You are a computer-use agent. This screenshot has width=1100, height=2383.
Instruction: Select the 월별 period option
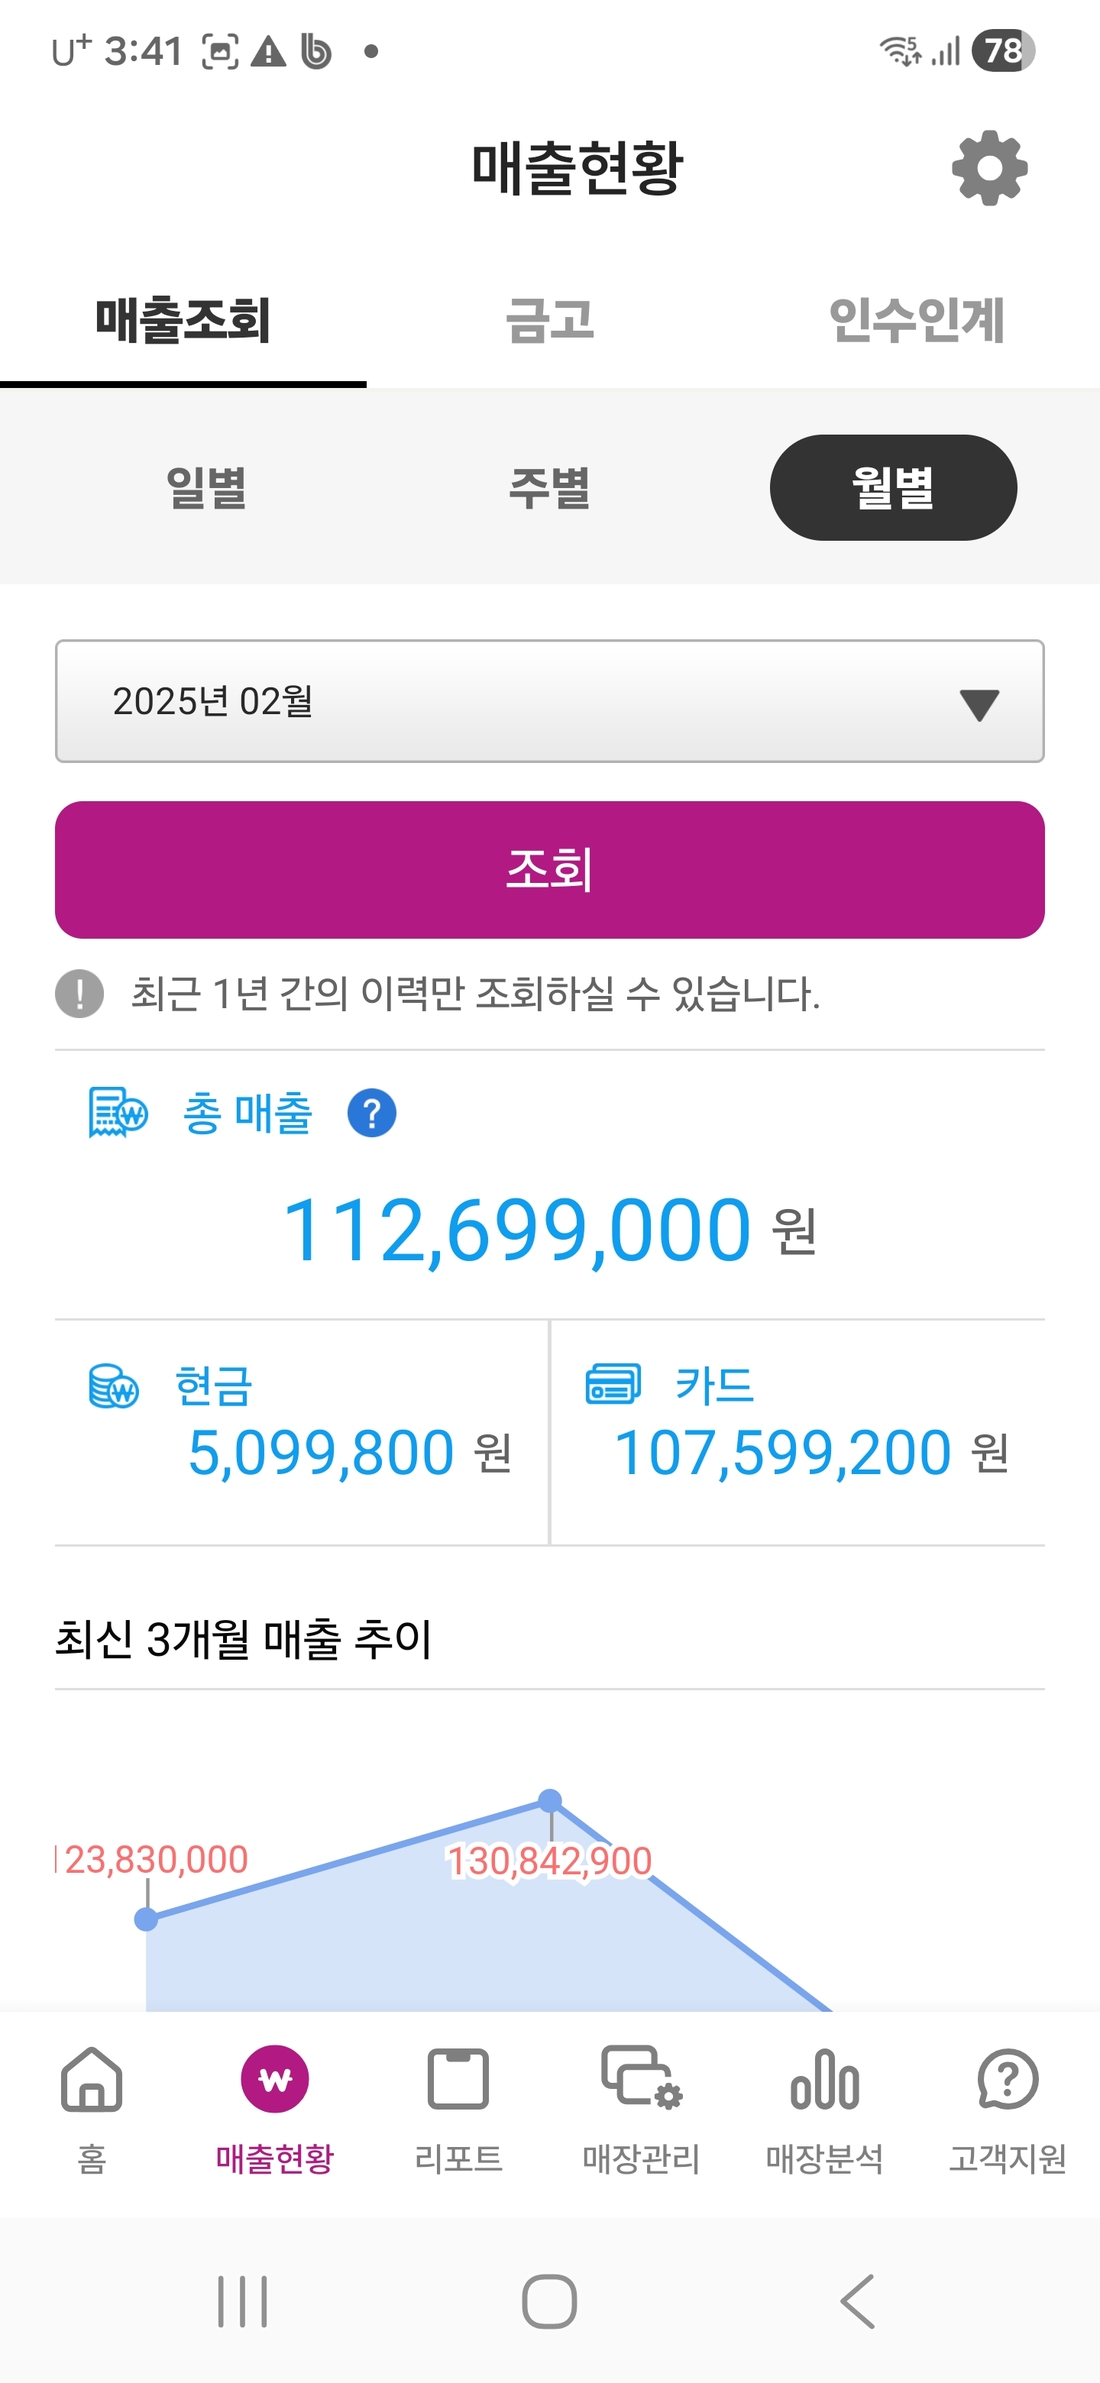coord(893,488)
